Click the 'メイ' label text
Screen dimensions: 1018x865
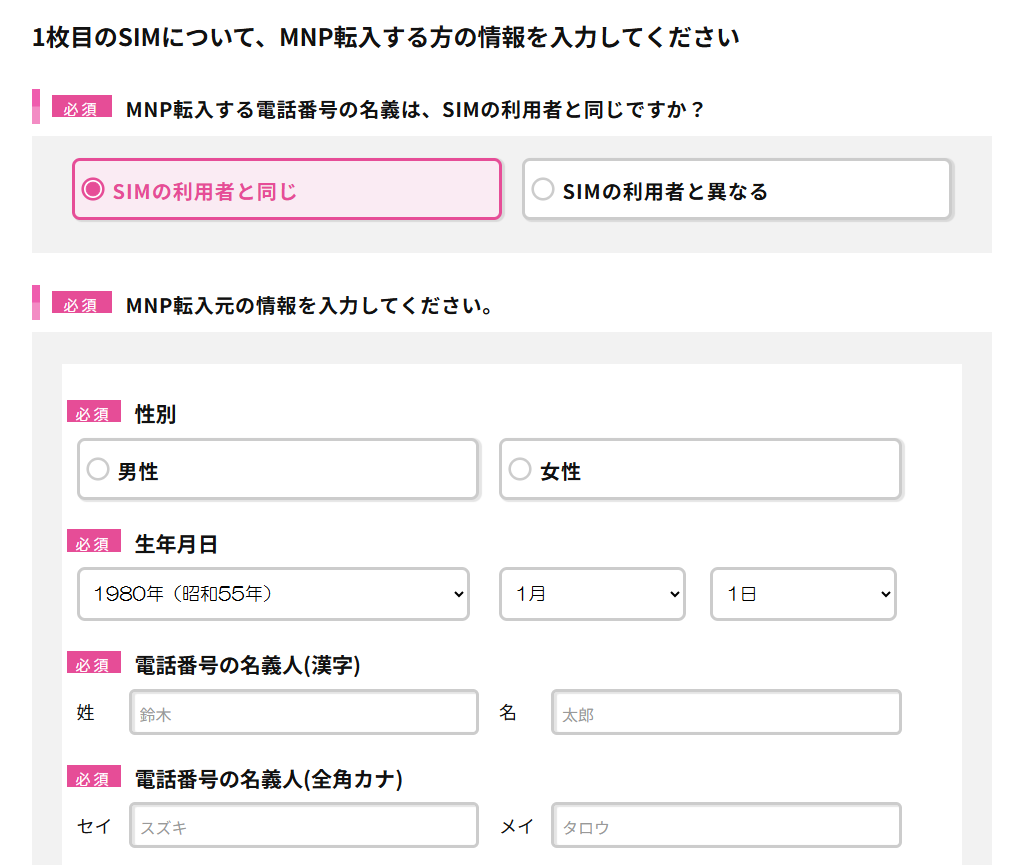[517, 826]
